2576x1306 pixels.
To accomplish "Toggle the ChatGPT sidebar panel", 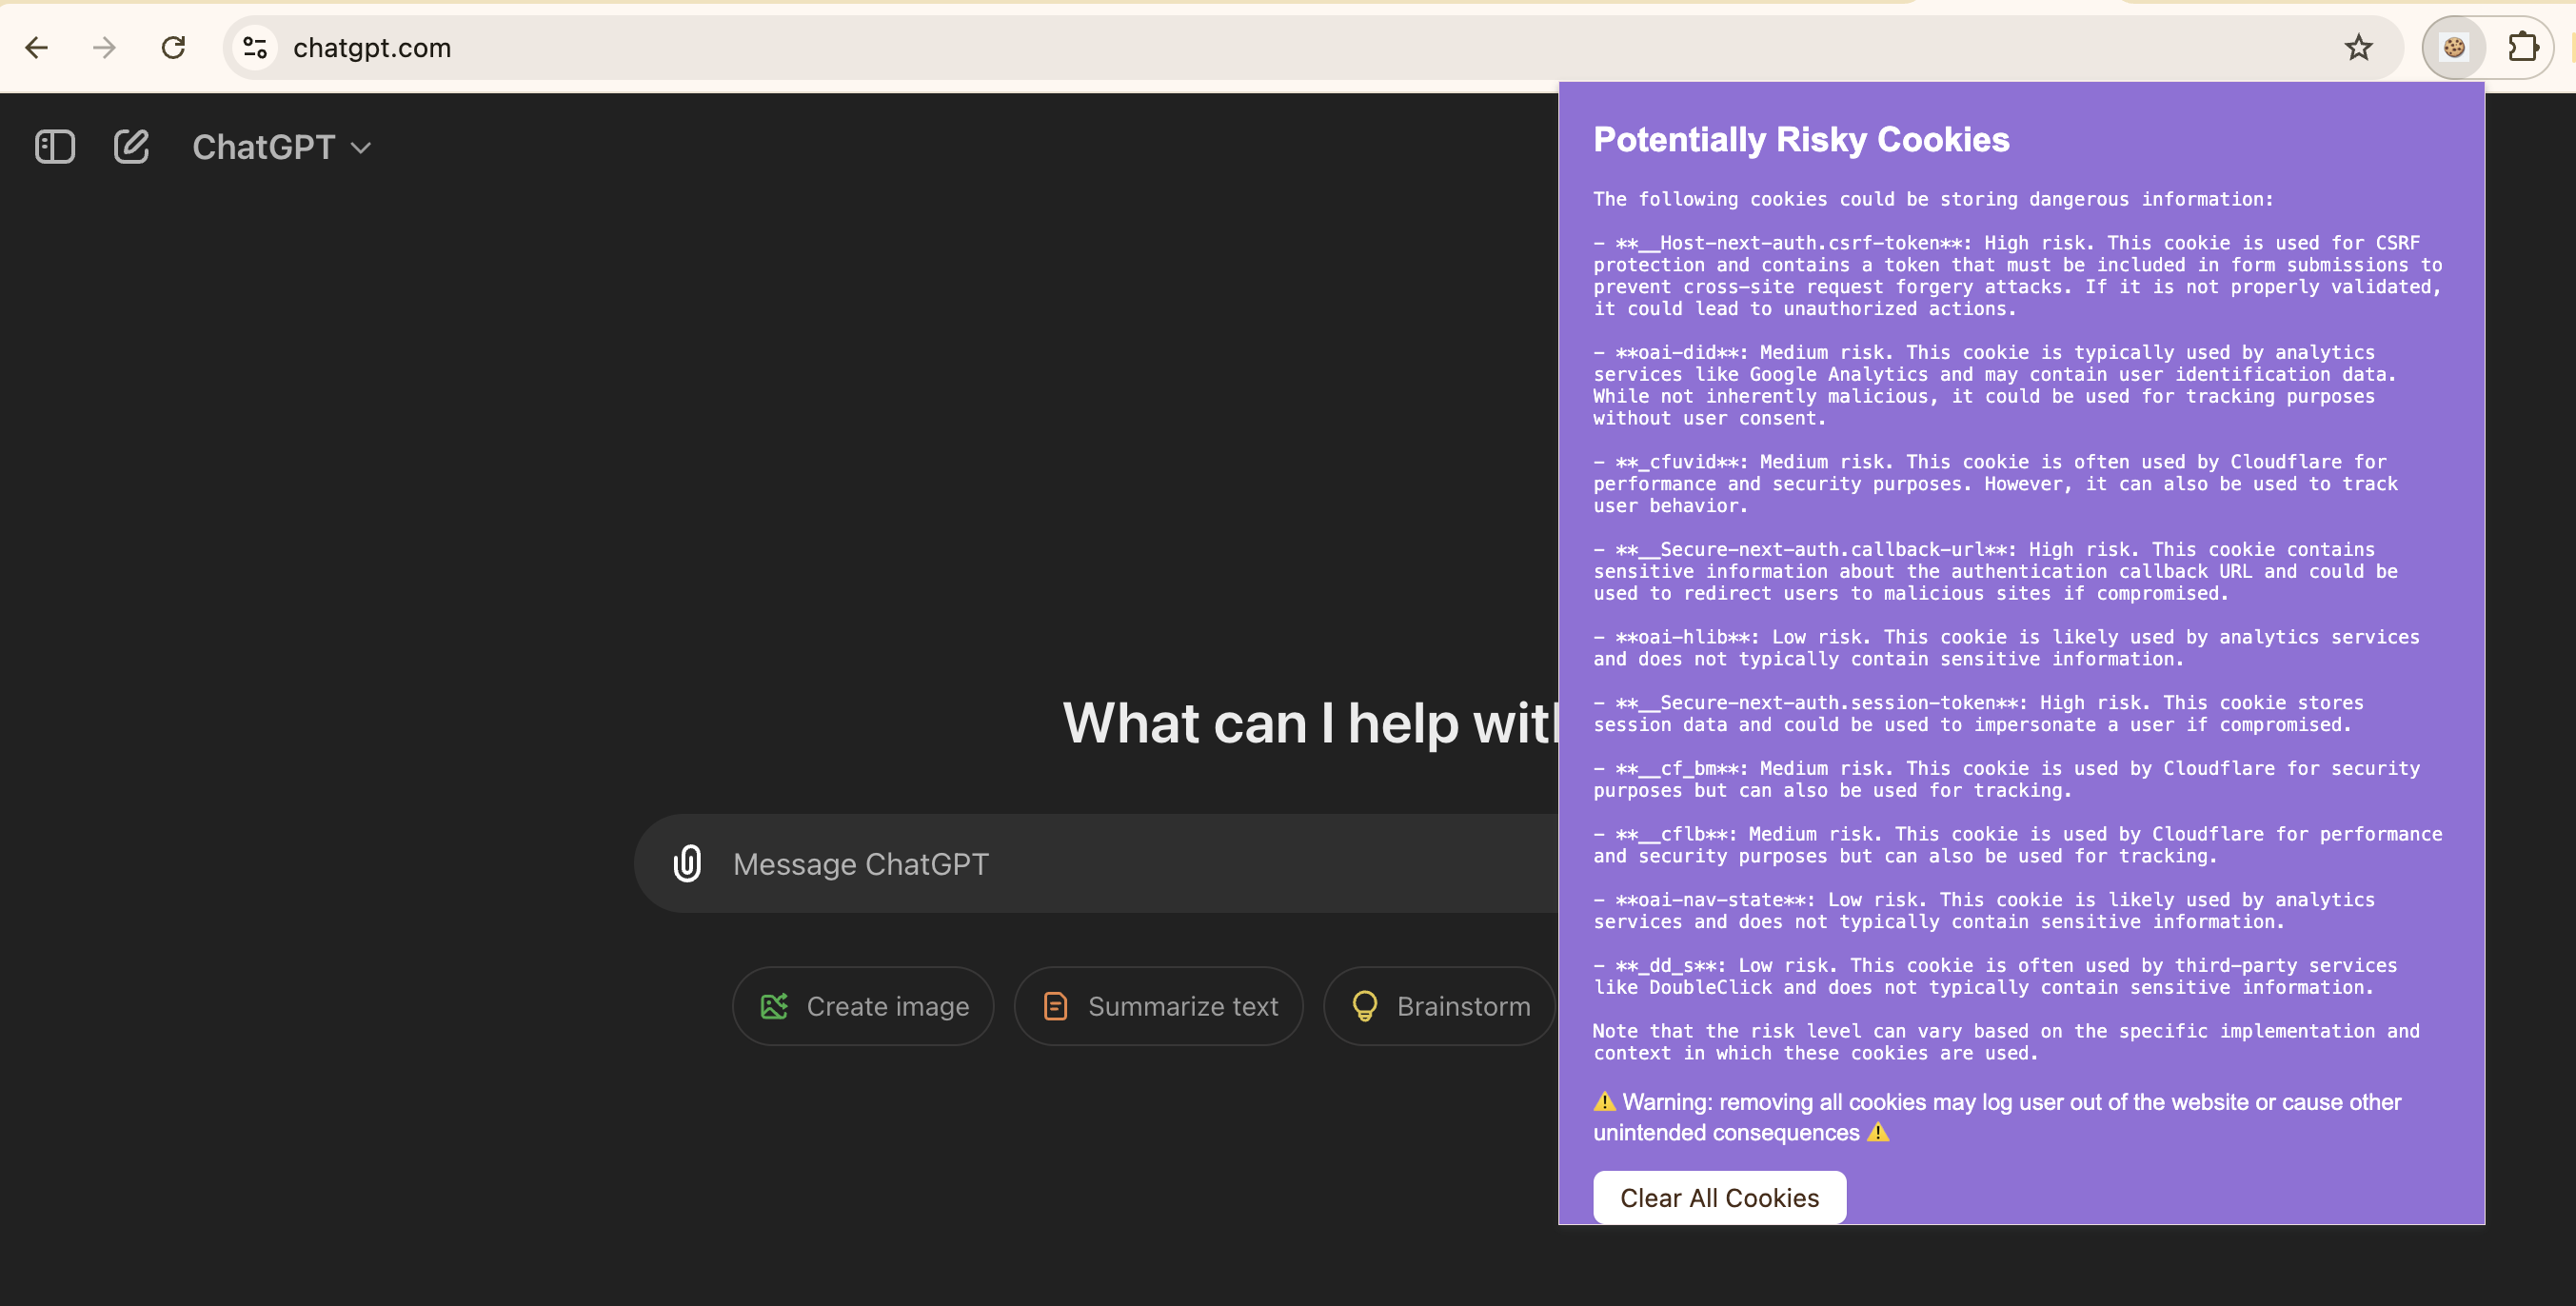I will pyautogui.click(x=54, y=147).
